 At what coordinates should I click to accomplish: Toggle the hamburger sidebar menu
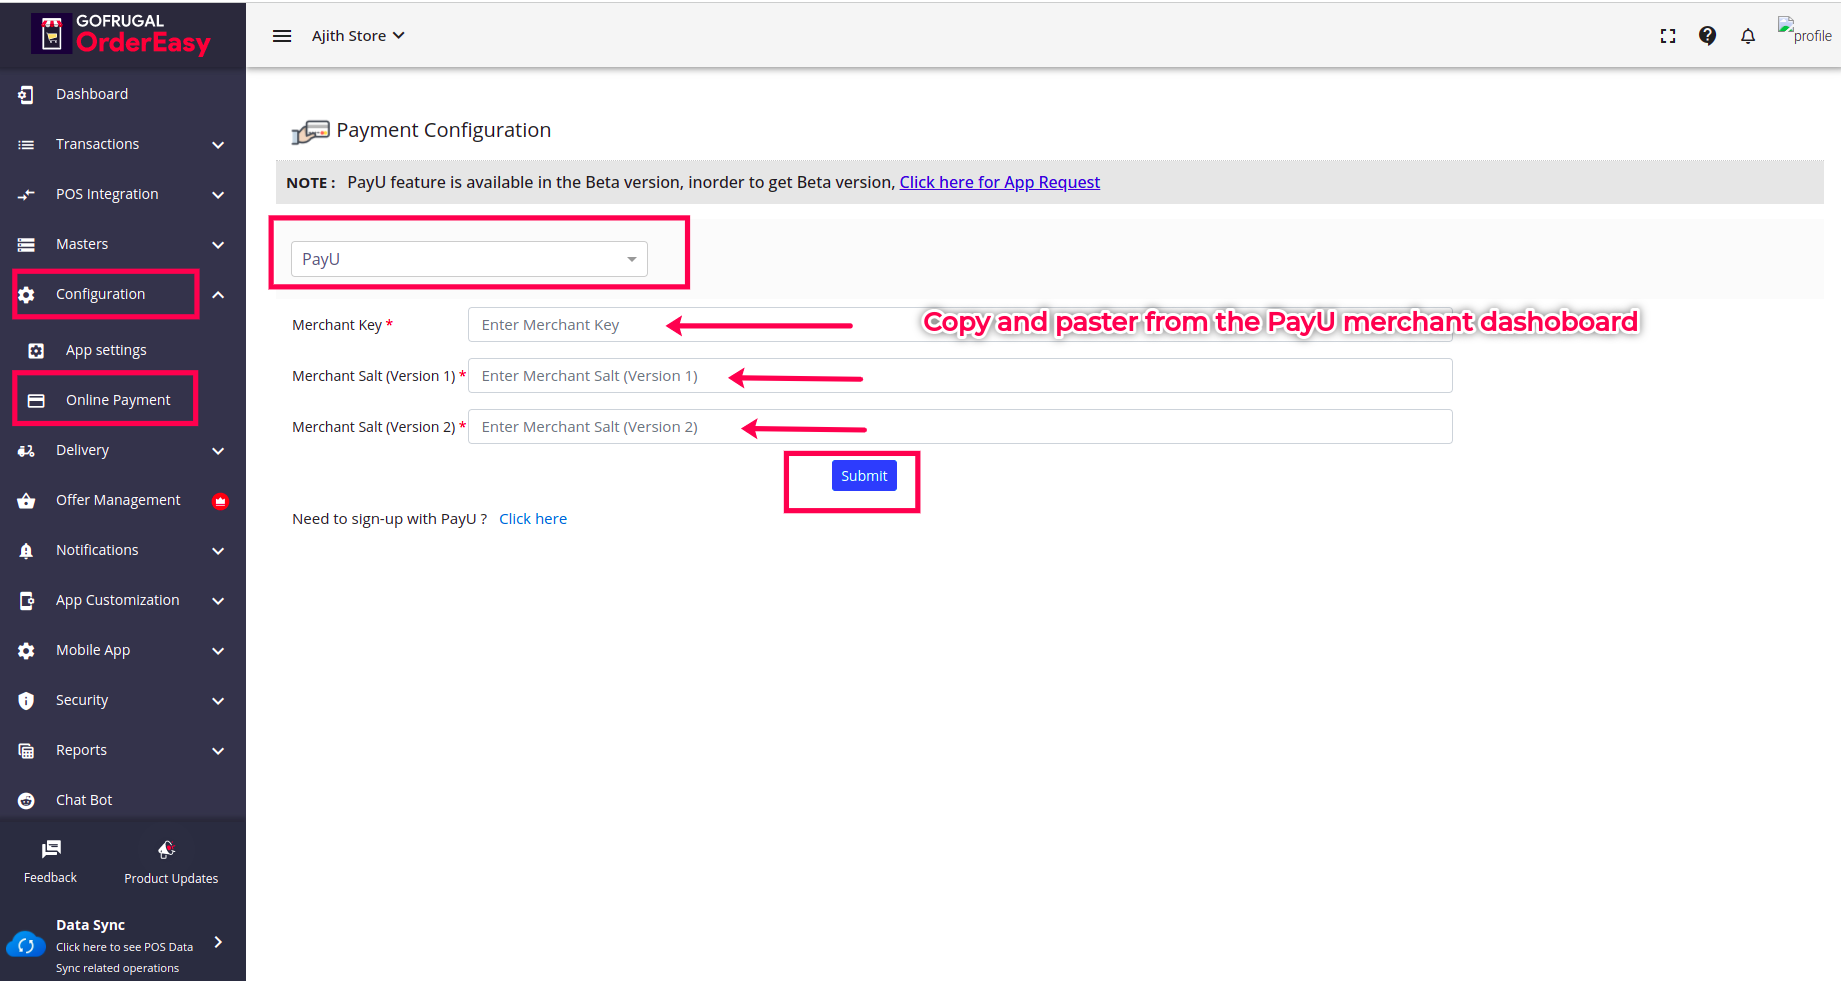coord(282,36)
